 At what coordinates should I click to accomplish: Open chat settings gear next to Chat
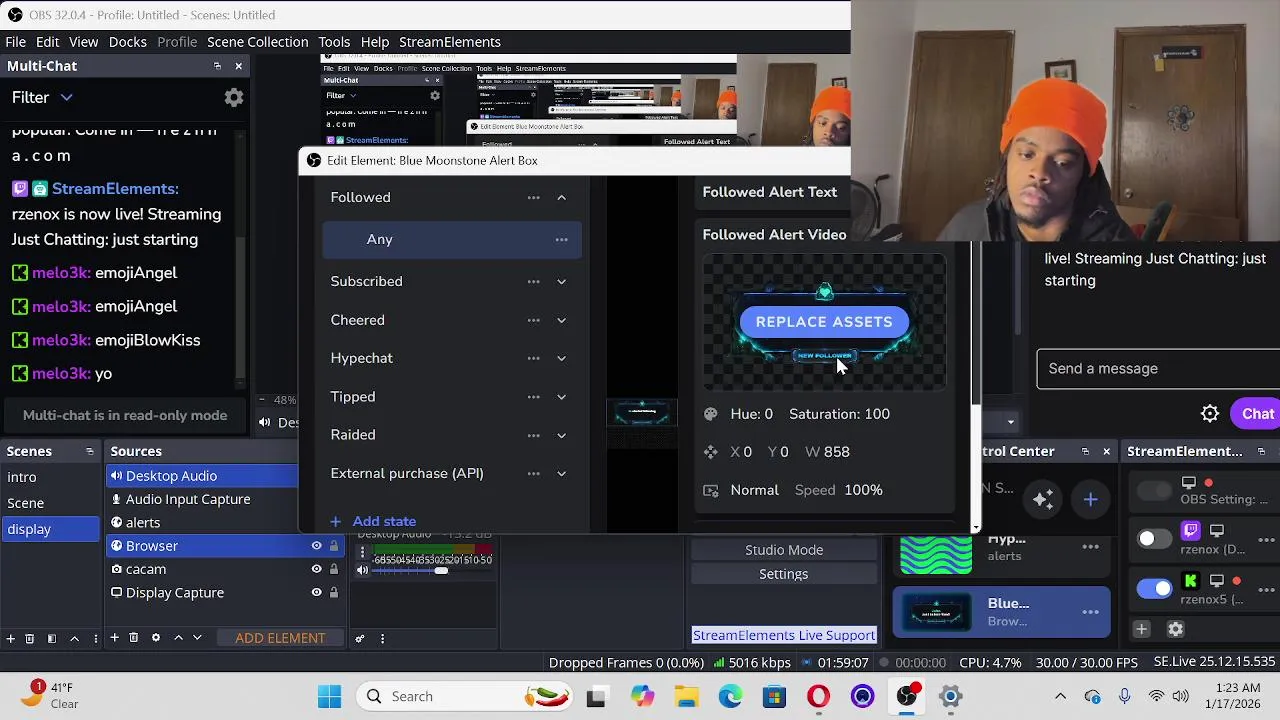click(1210, 414)
